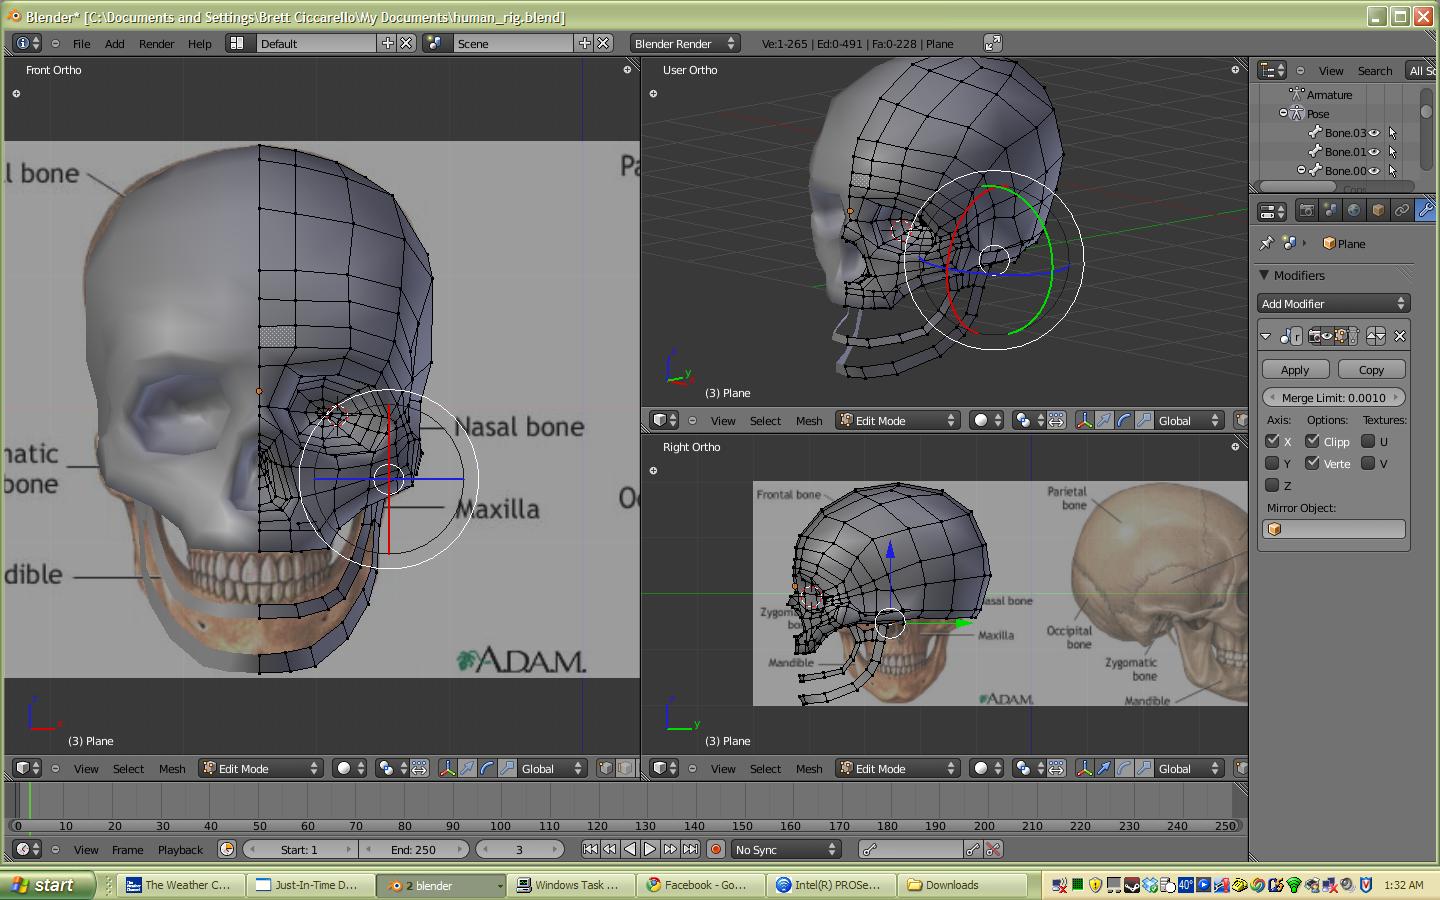Open the Search menu in outliner
The height and width of the screenshot is (900, 1440).
click(1375, 70)
